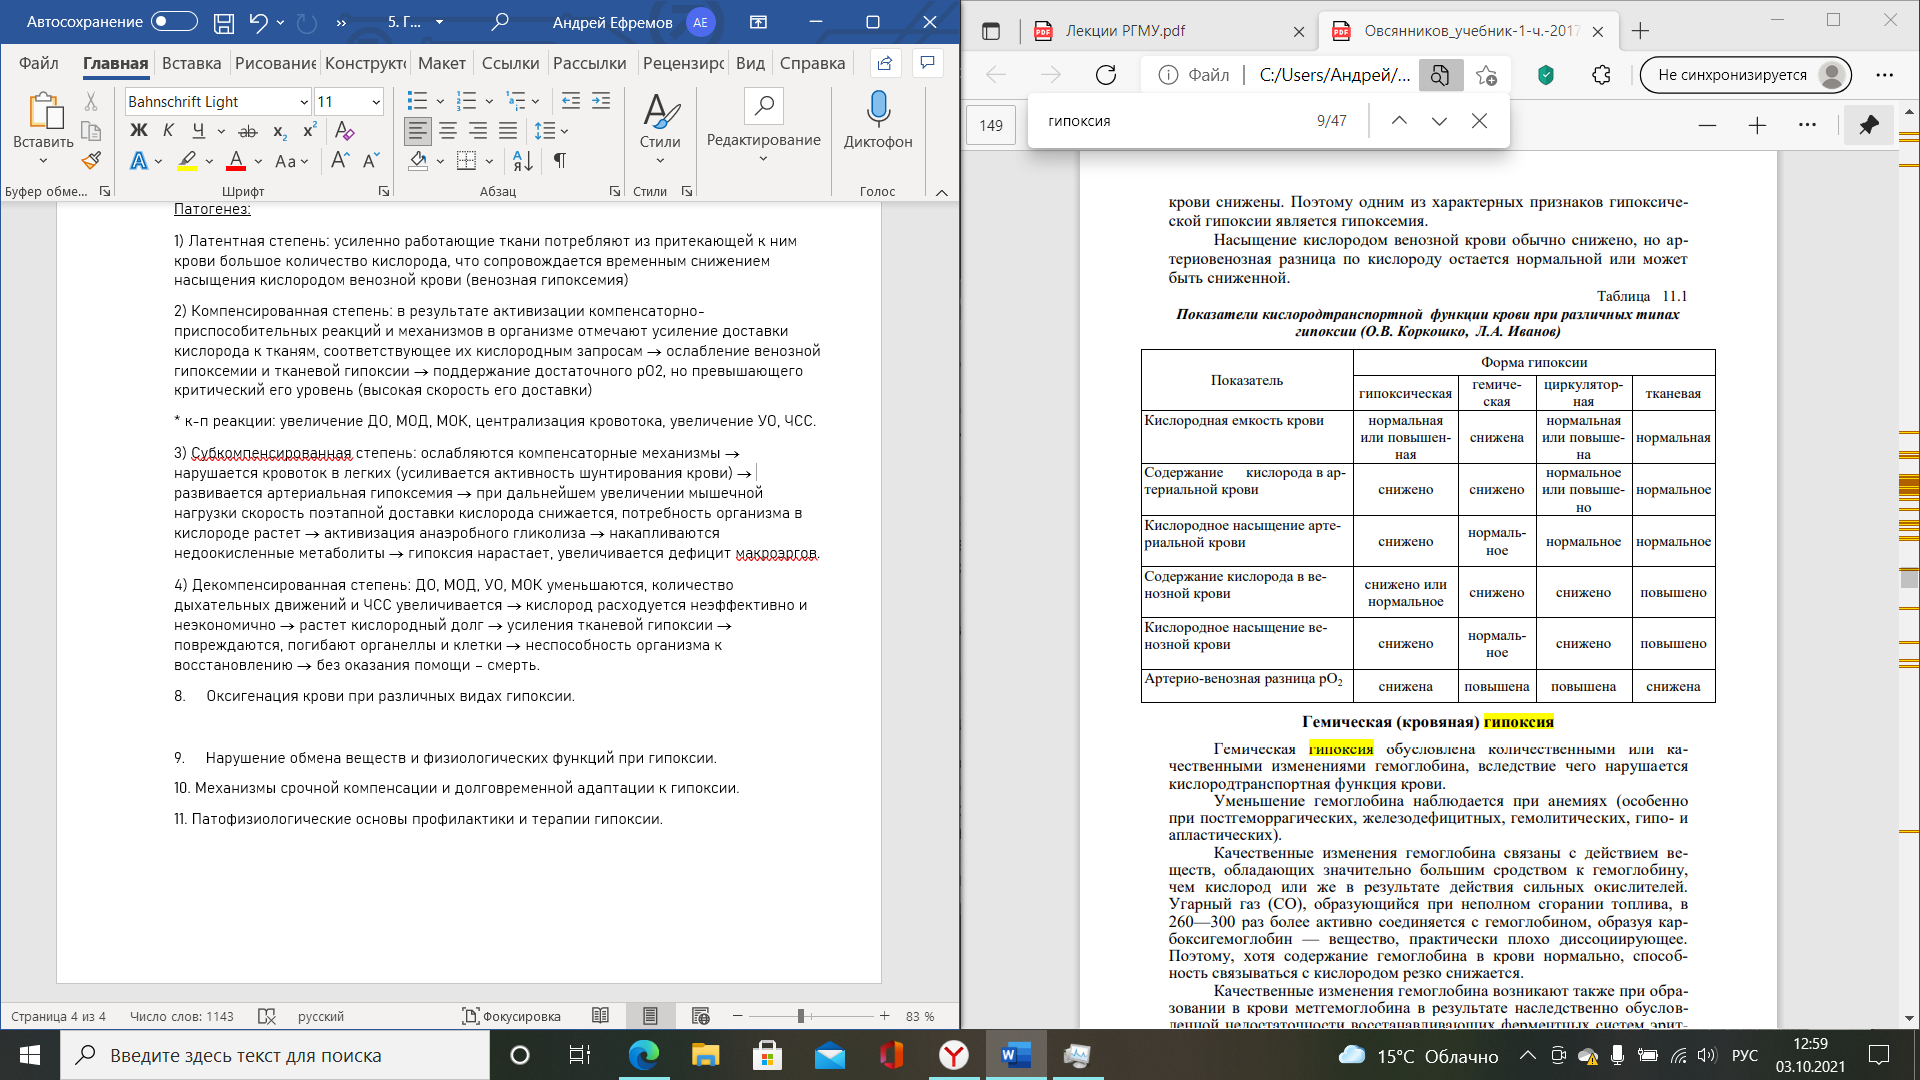Go to previous search result in PDF find bar
Image resolution: width=1920 pixels, height=1080 pixels.
1399,121
